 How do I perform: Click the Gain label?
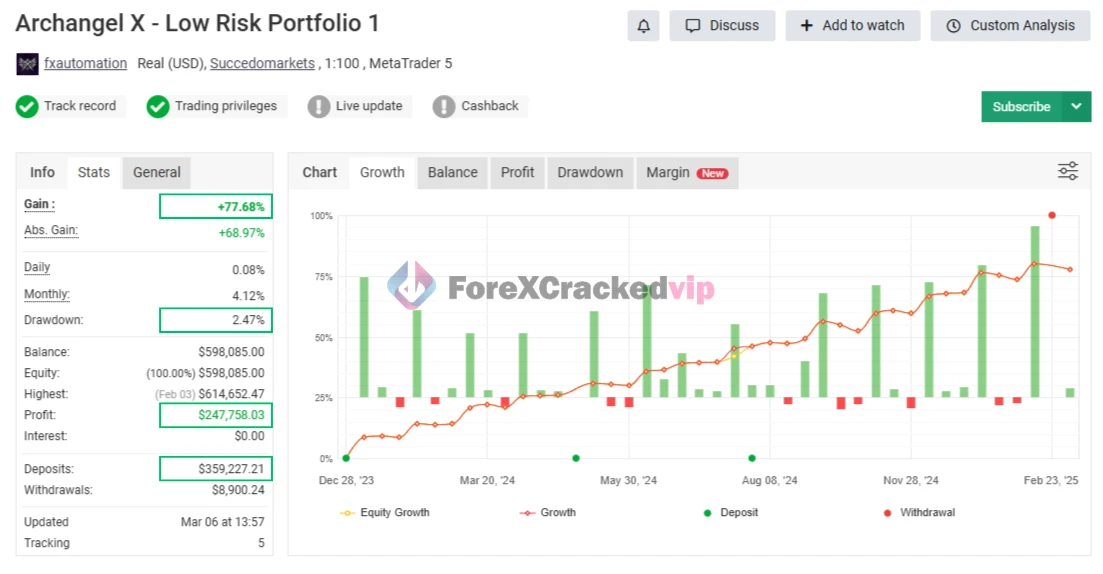[39, 205]
